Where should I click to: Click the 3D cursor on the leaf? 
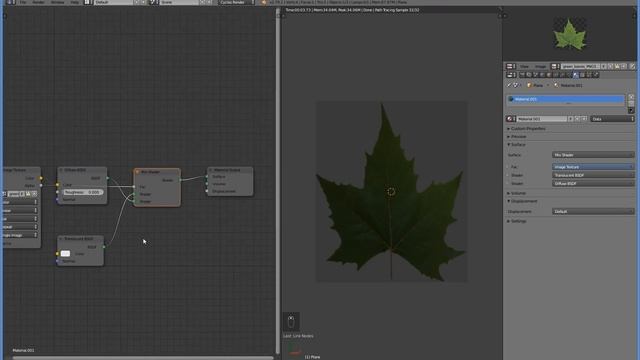point(391,192)
